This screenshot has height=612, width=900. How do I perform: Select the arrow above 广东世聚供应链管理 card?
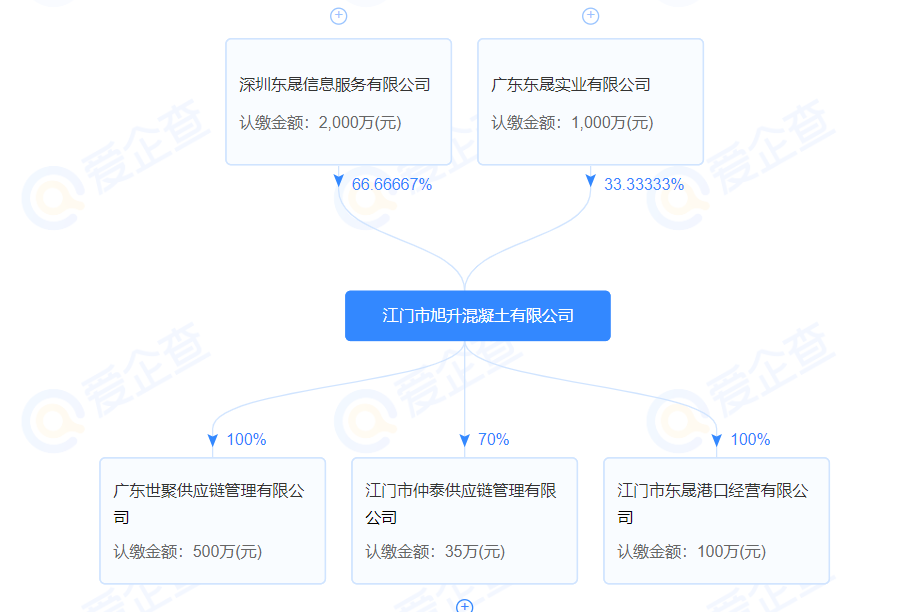212,440
